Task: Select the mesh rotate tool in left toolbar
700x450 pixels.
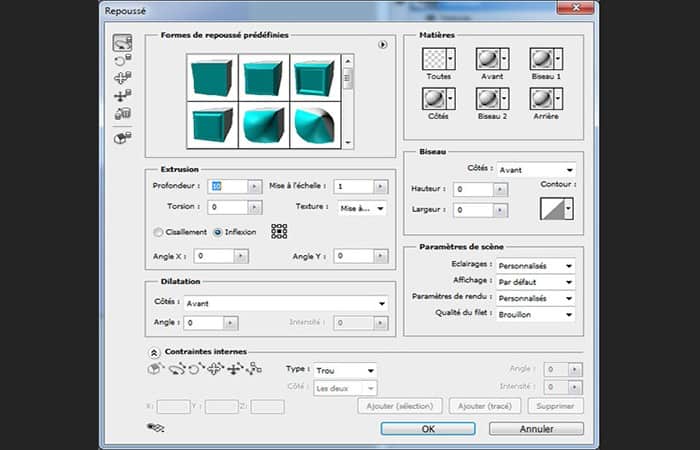Action: click(x=122, y=43)
